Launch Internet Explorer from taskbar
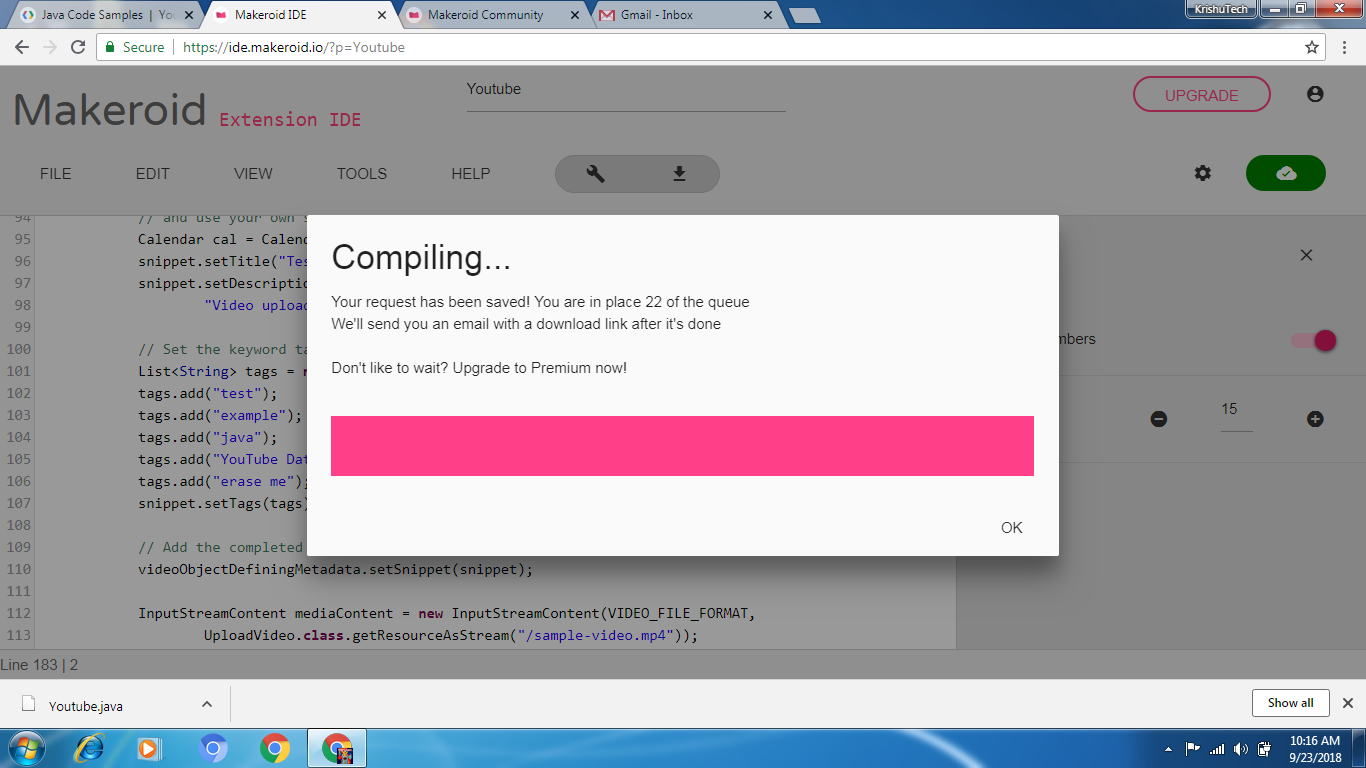Image resolution: width=1366 pixels, height=768 pixels. 90,748
